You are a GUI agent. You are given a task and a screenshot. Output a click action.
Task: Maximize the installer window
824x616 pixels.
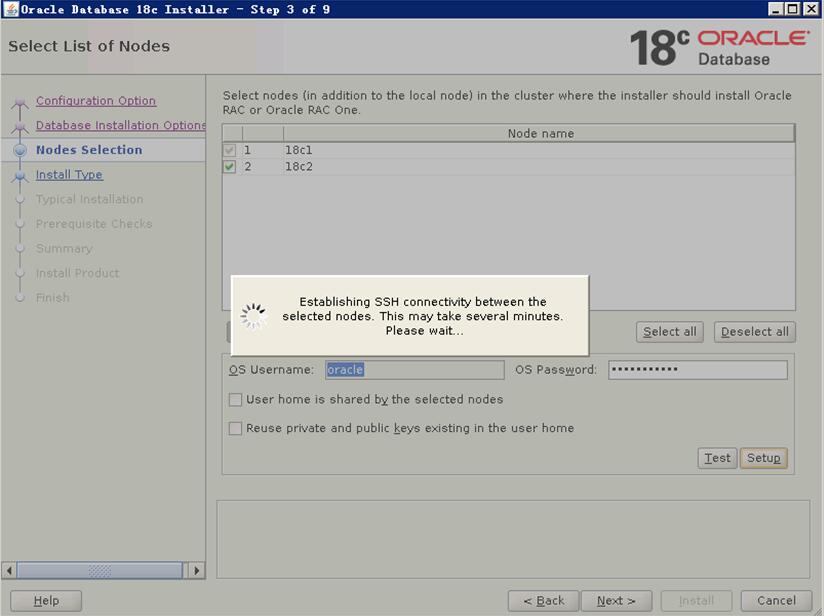793,9
